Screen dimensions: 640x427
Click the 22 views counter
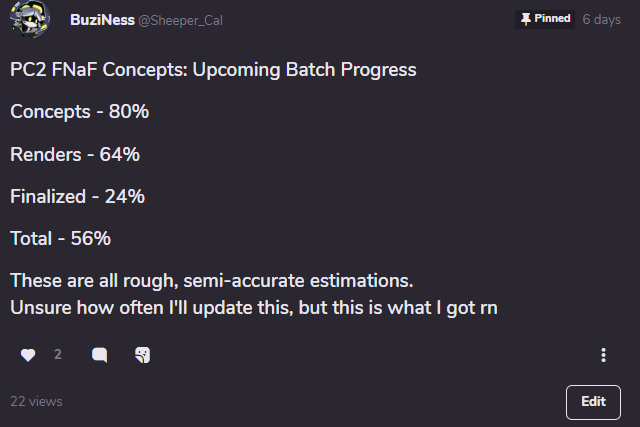tap(36, 401)
